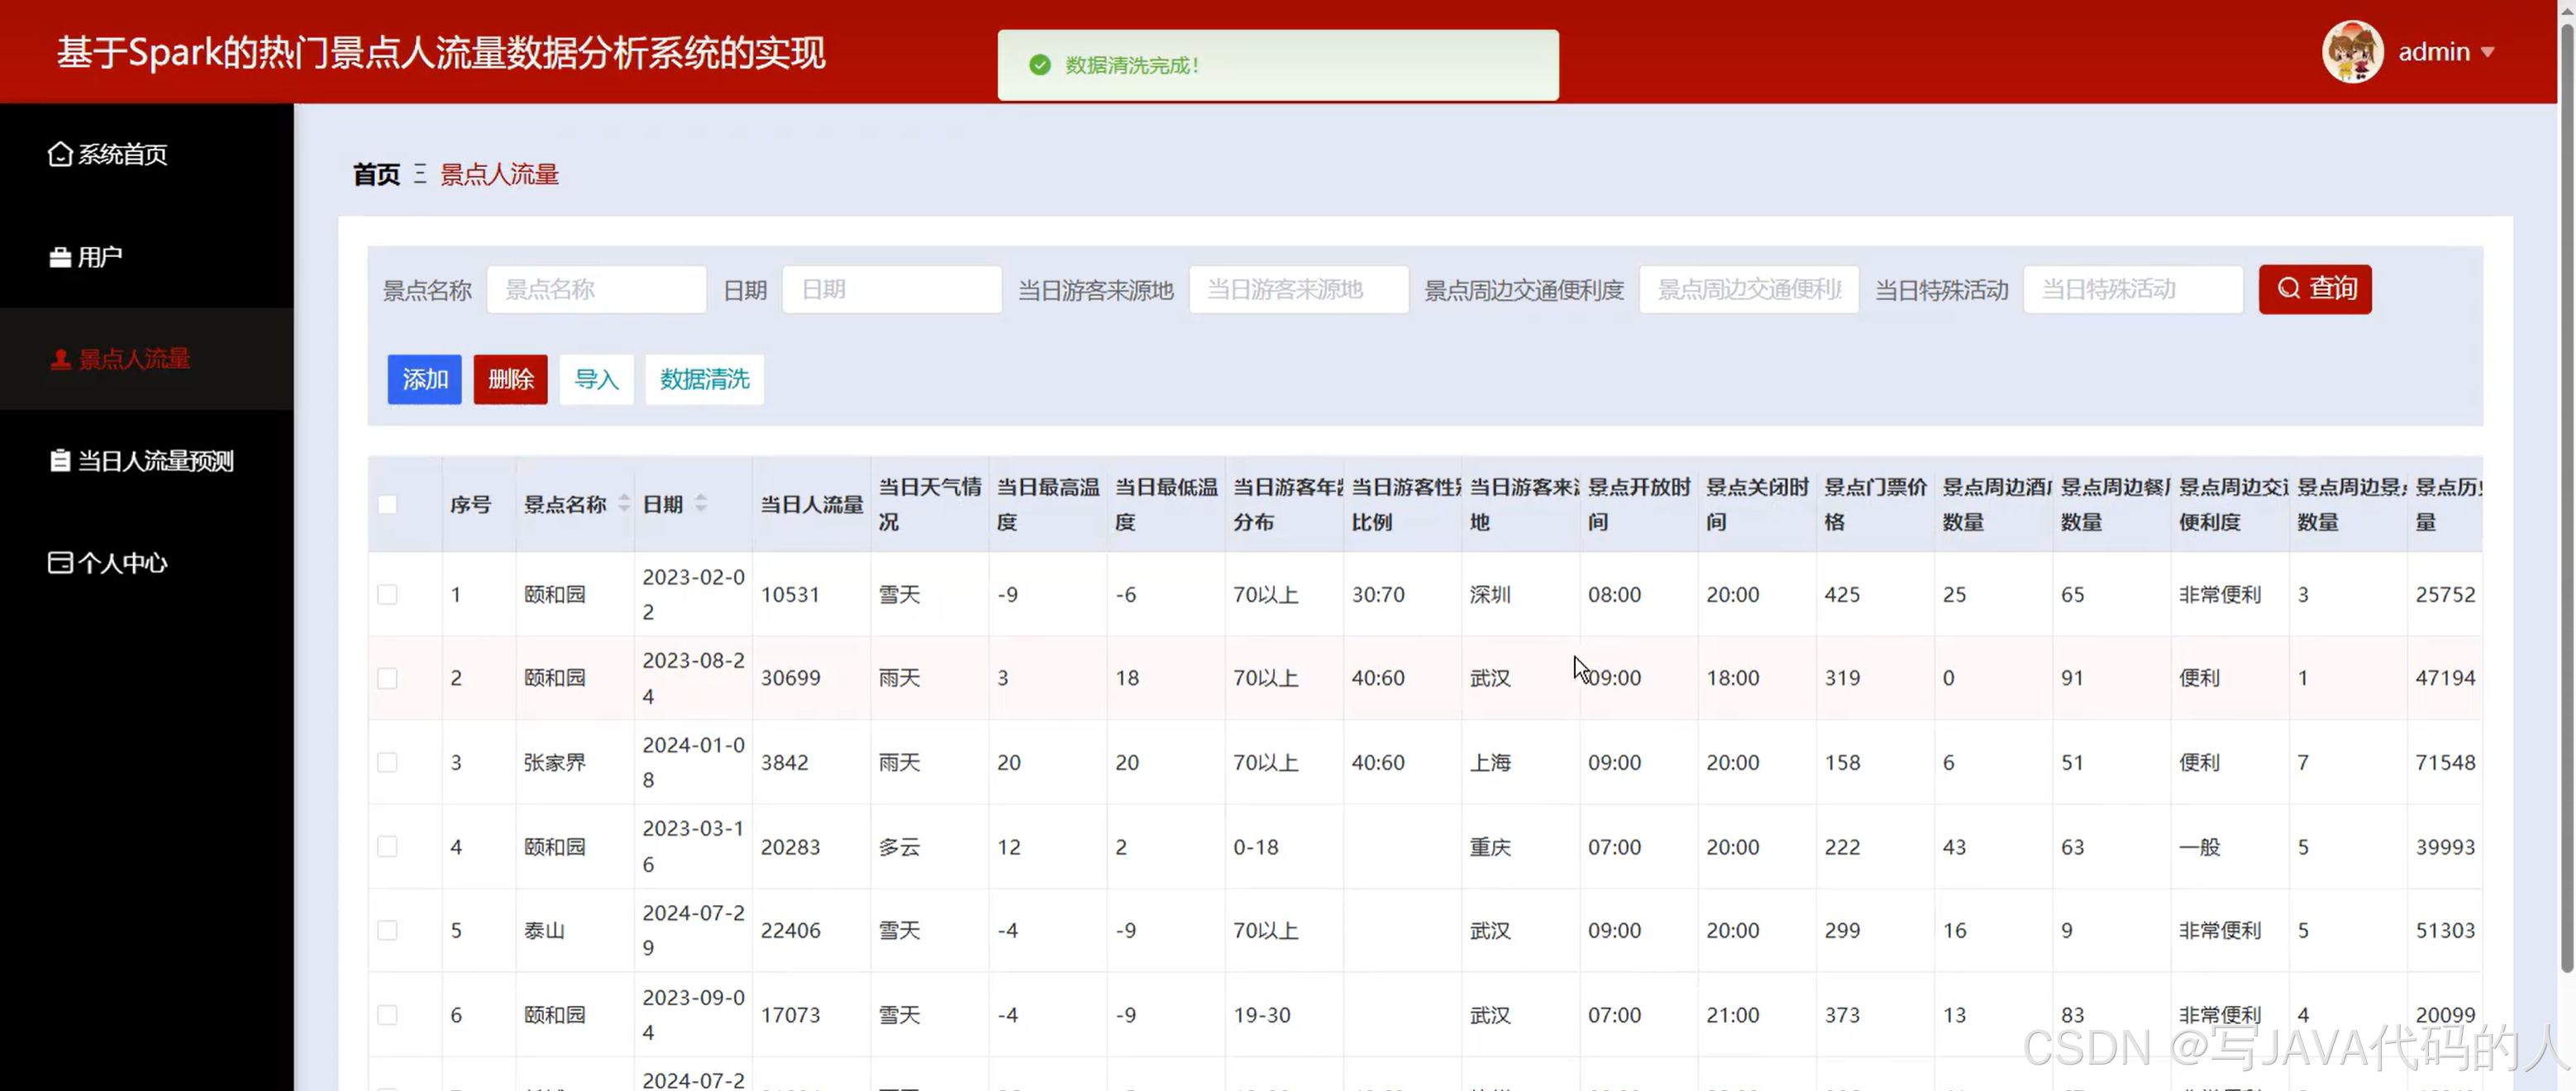Click the person icon beside 景点人流量

pyautogui.click(x=60, y=359)
